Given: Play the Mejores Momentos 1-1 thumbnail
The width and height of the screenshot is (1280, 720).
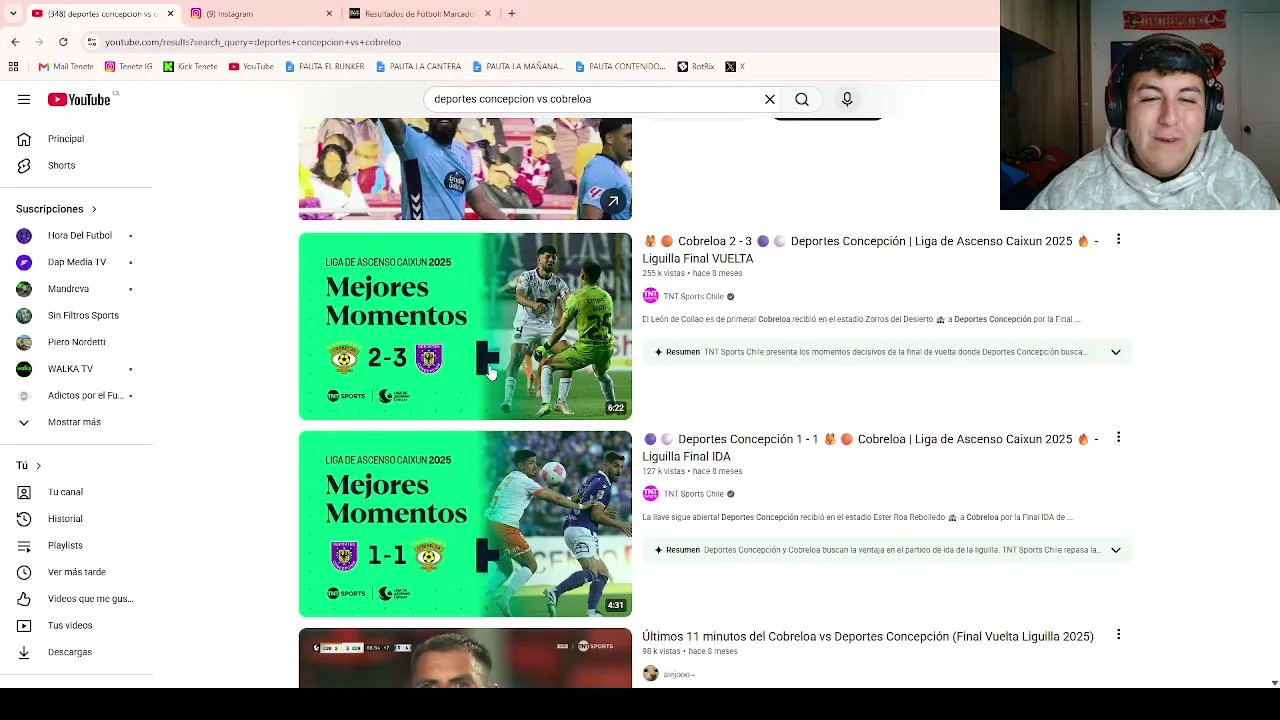Looking at the screenshot, I should pyautogui.click(x=465, y=524).
